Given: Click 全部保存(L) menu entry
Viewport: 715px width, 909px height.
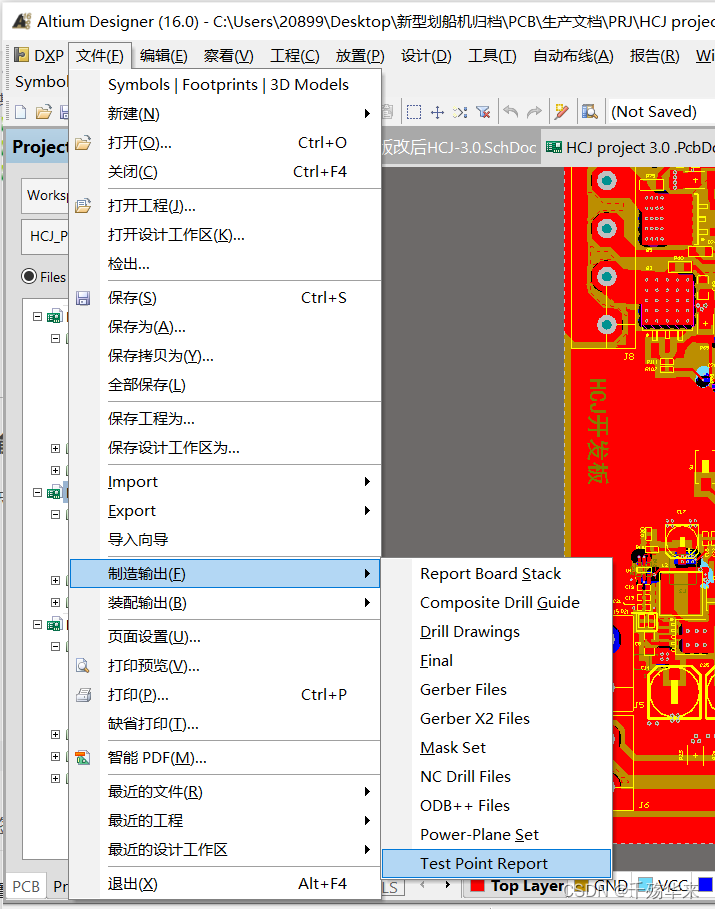Looking at the screenshot, I should [225, 385].
